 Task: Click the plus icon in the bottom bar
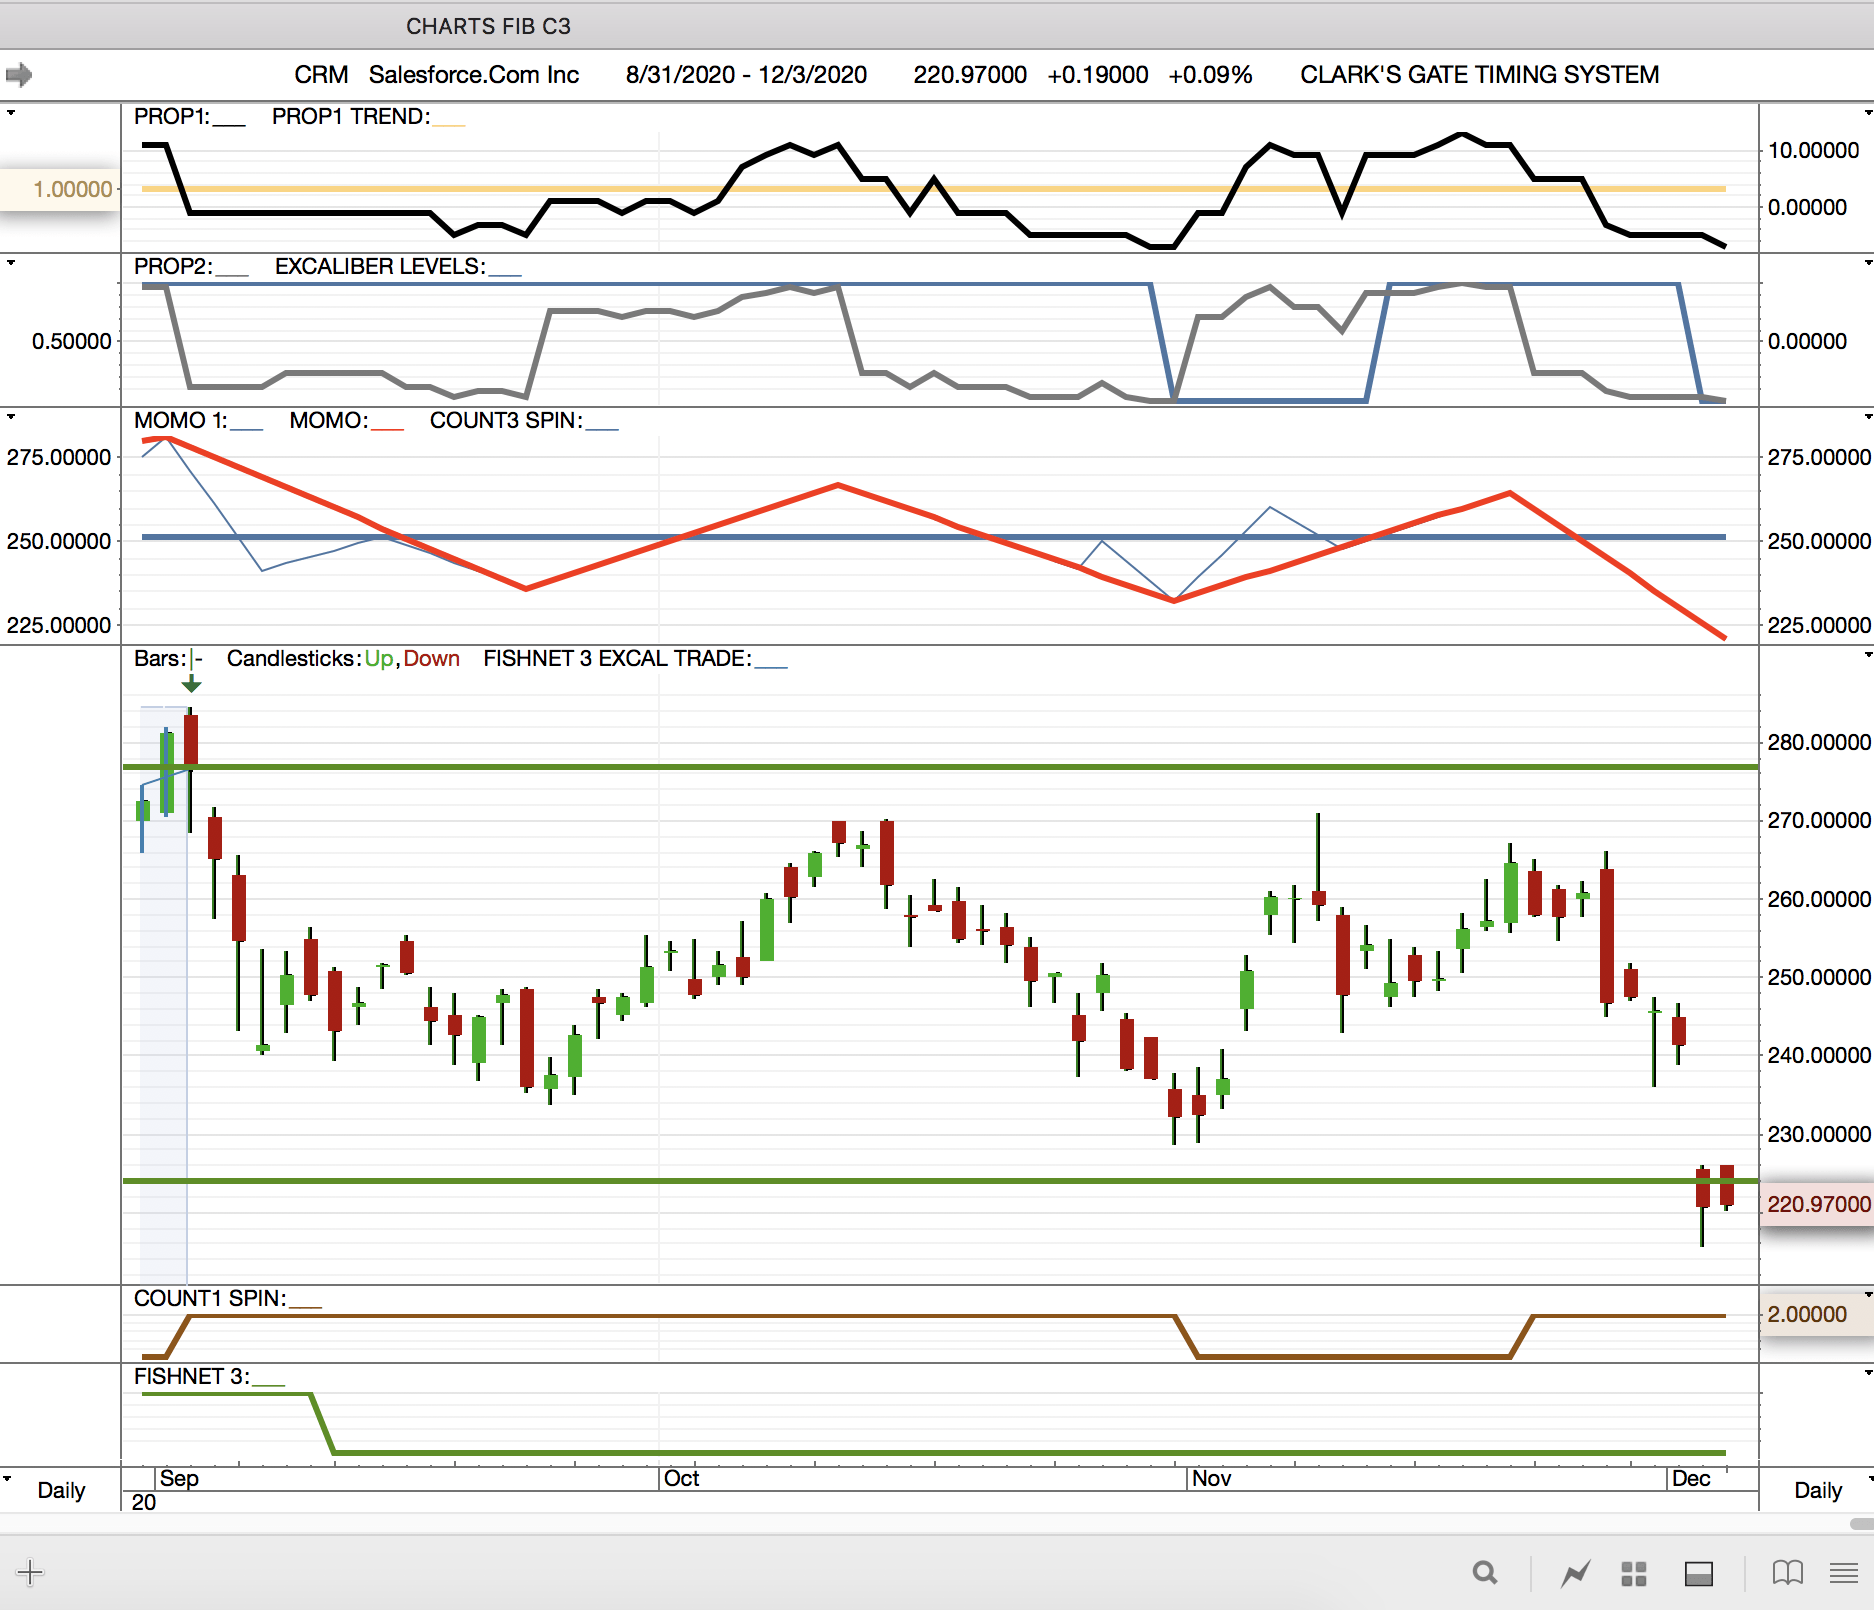click(x=30, y=1572)
